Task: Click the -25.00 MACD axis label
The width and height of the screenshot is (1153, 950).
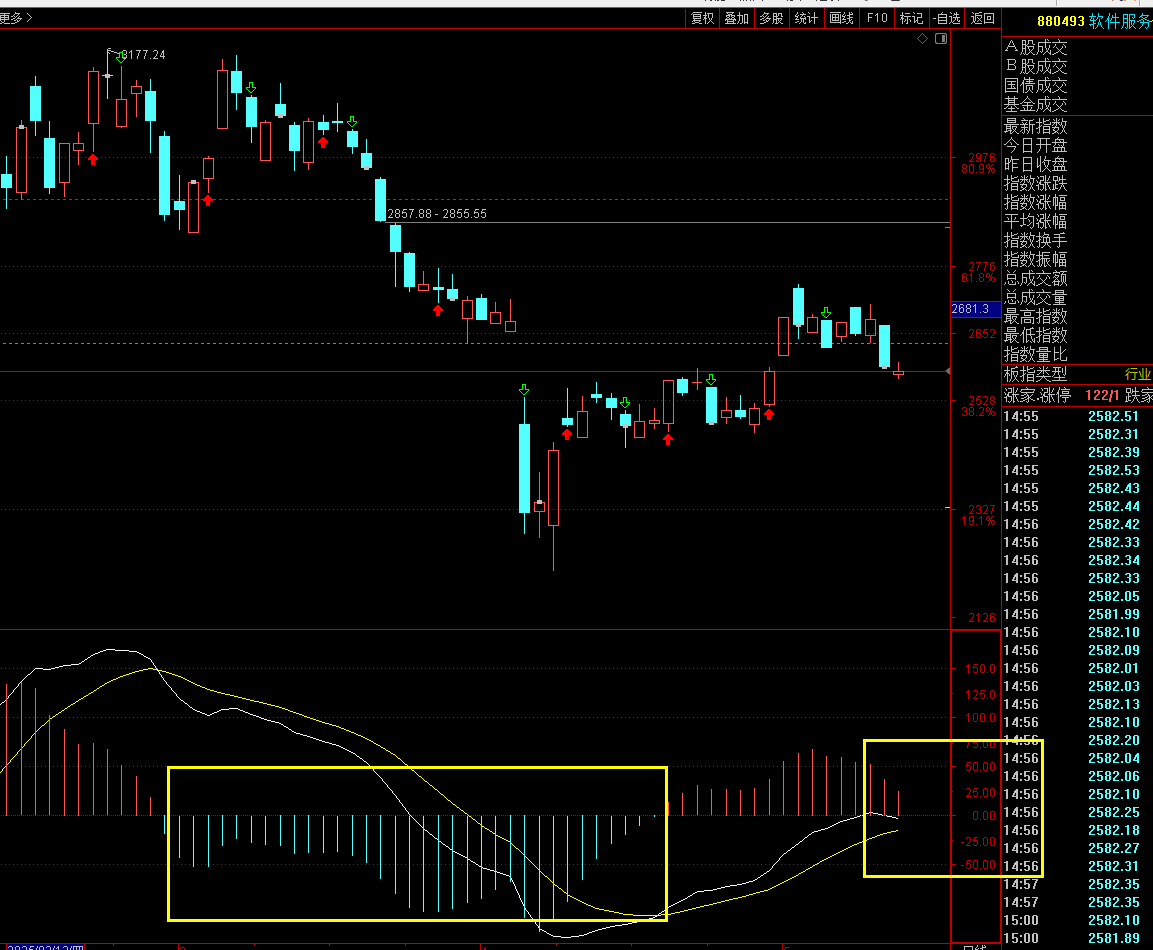Action: (979, 842)
